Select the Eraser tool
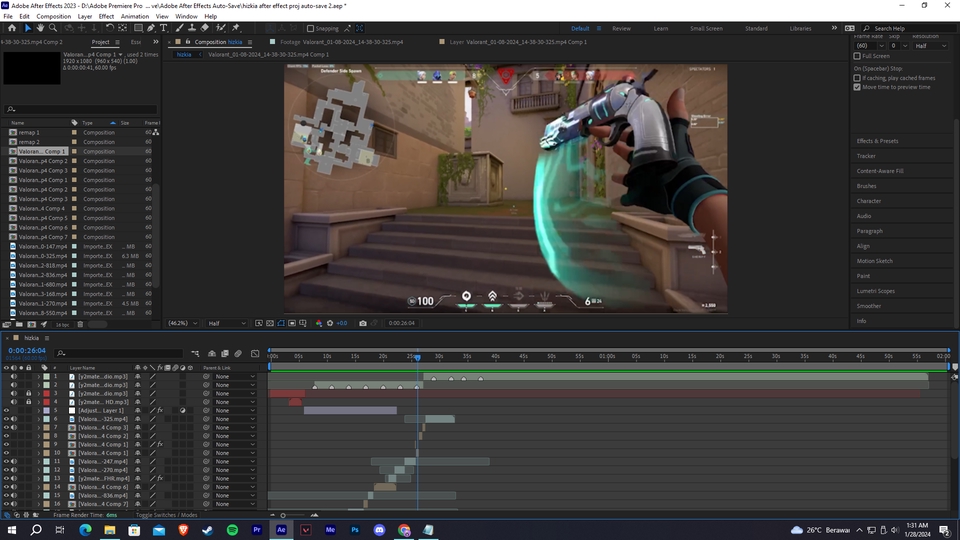The height and width of the screenshot is (540, 960). pyautogui.click(x=205, y=28)
